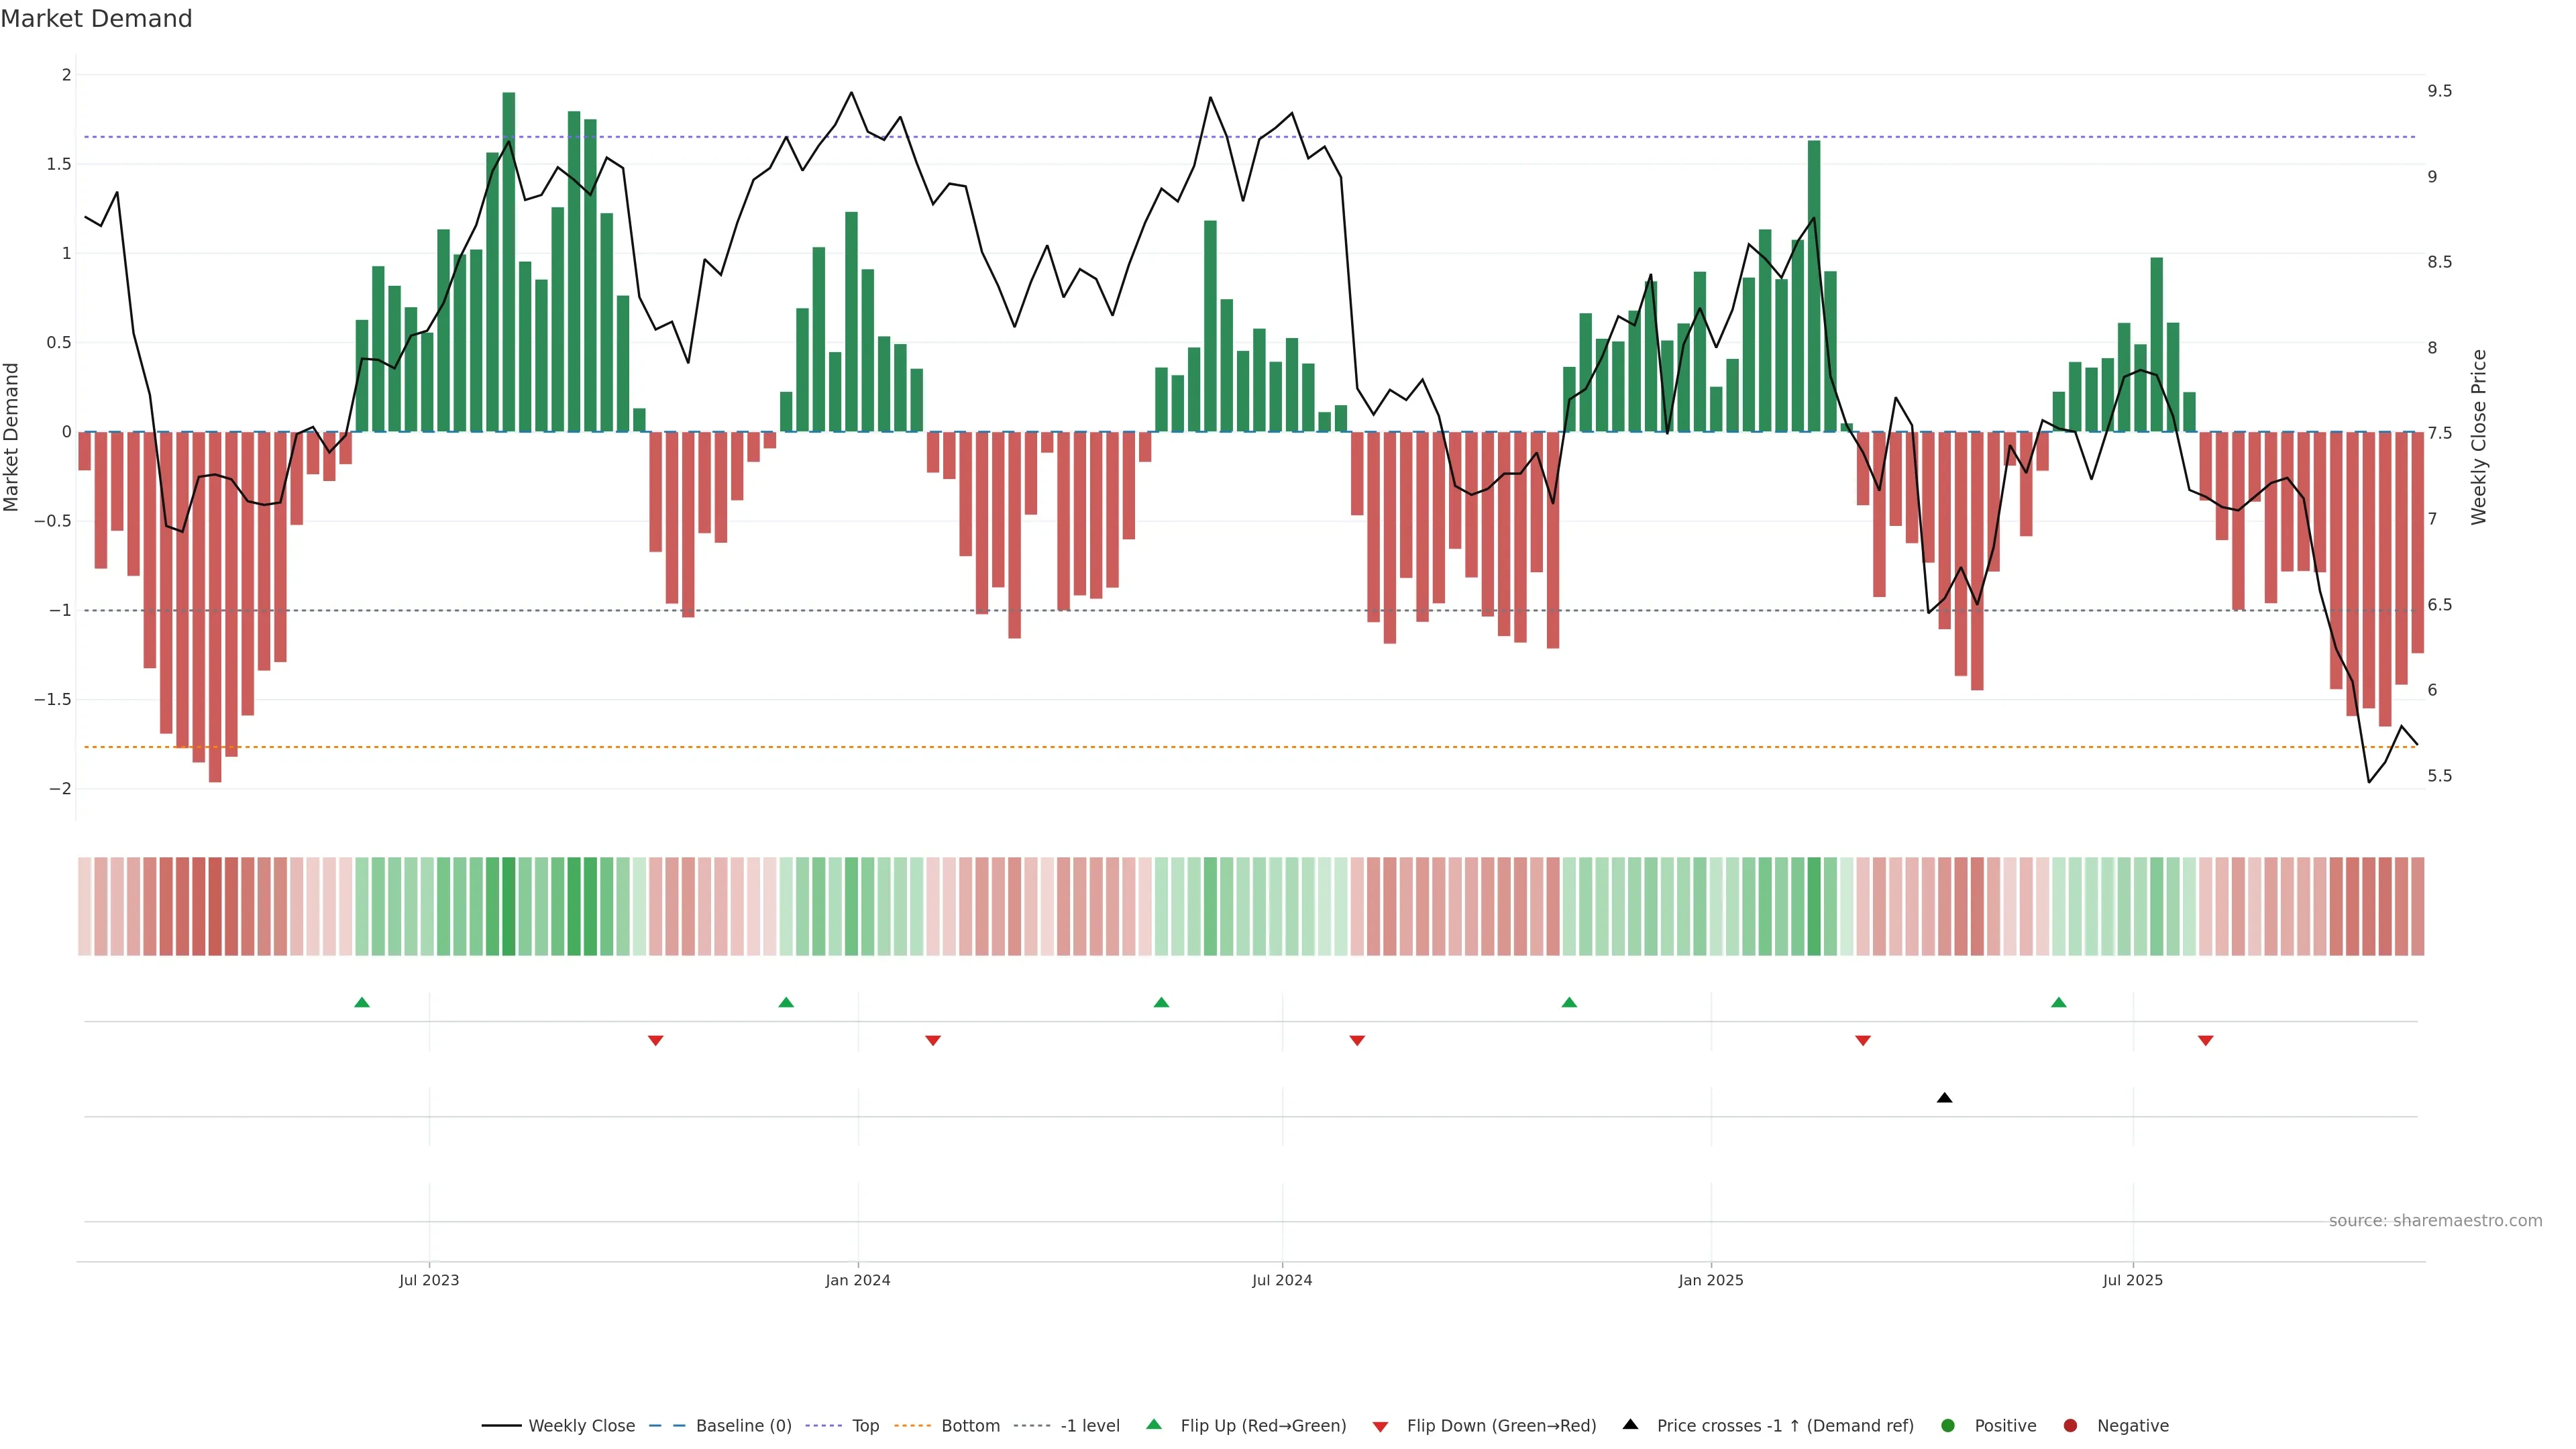Toggle Baseline (0) legend entry
This screenshot has width=2576, height=1449.
point(743,1426)
